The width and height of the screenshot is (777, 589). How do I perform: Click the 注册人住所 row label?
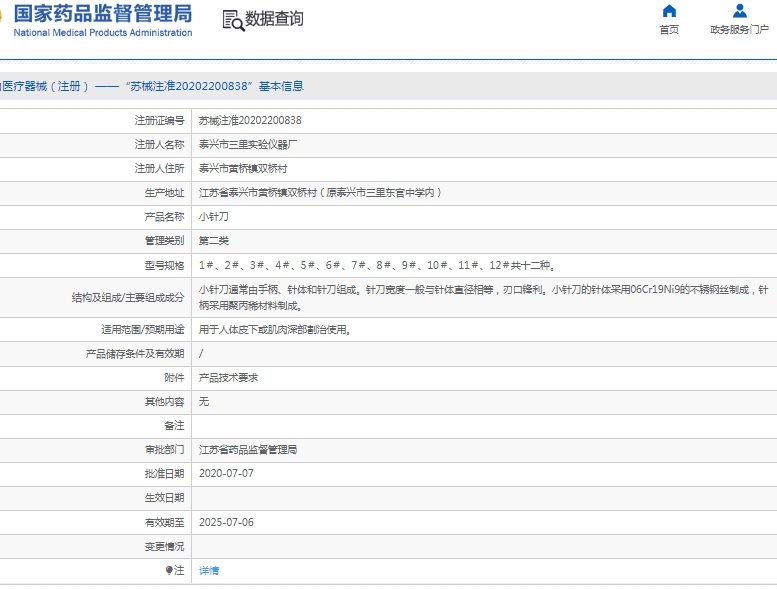159,168
